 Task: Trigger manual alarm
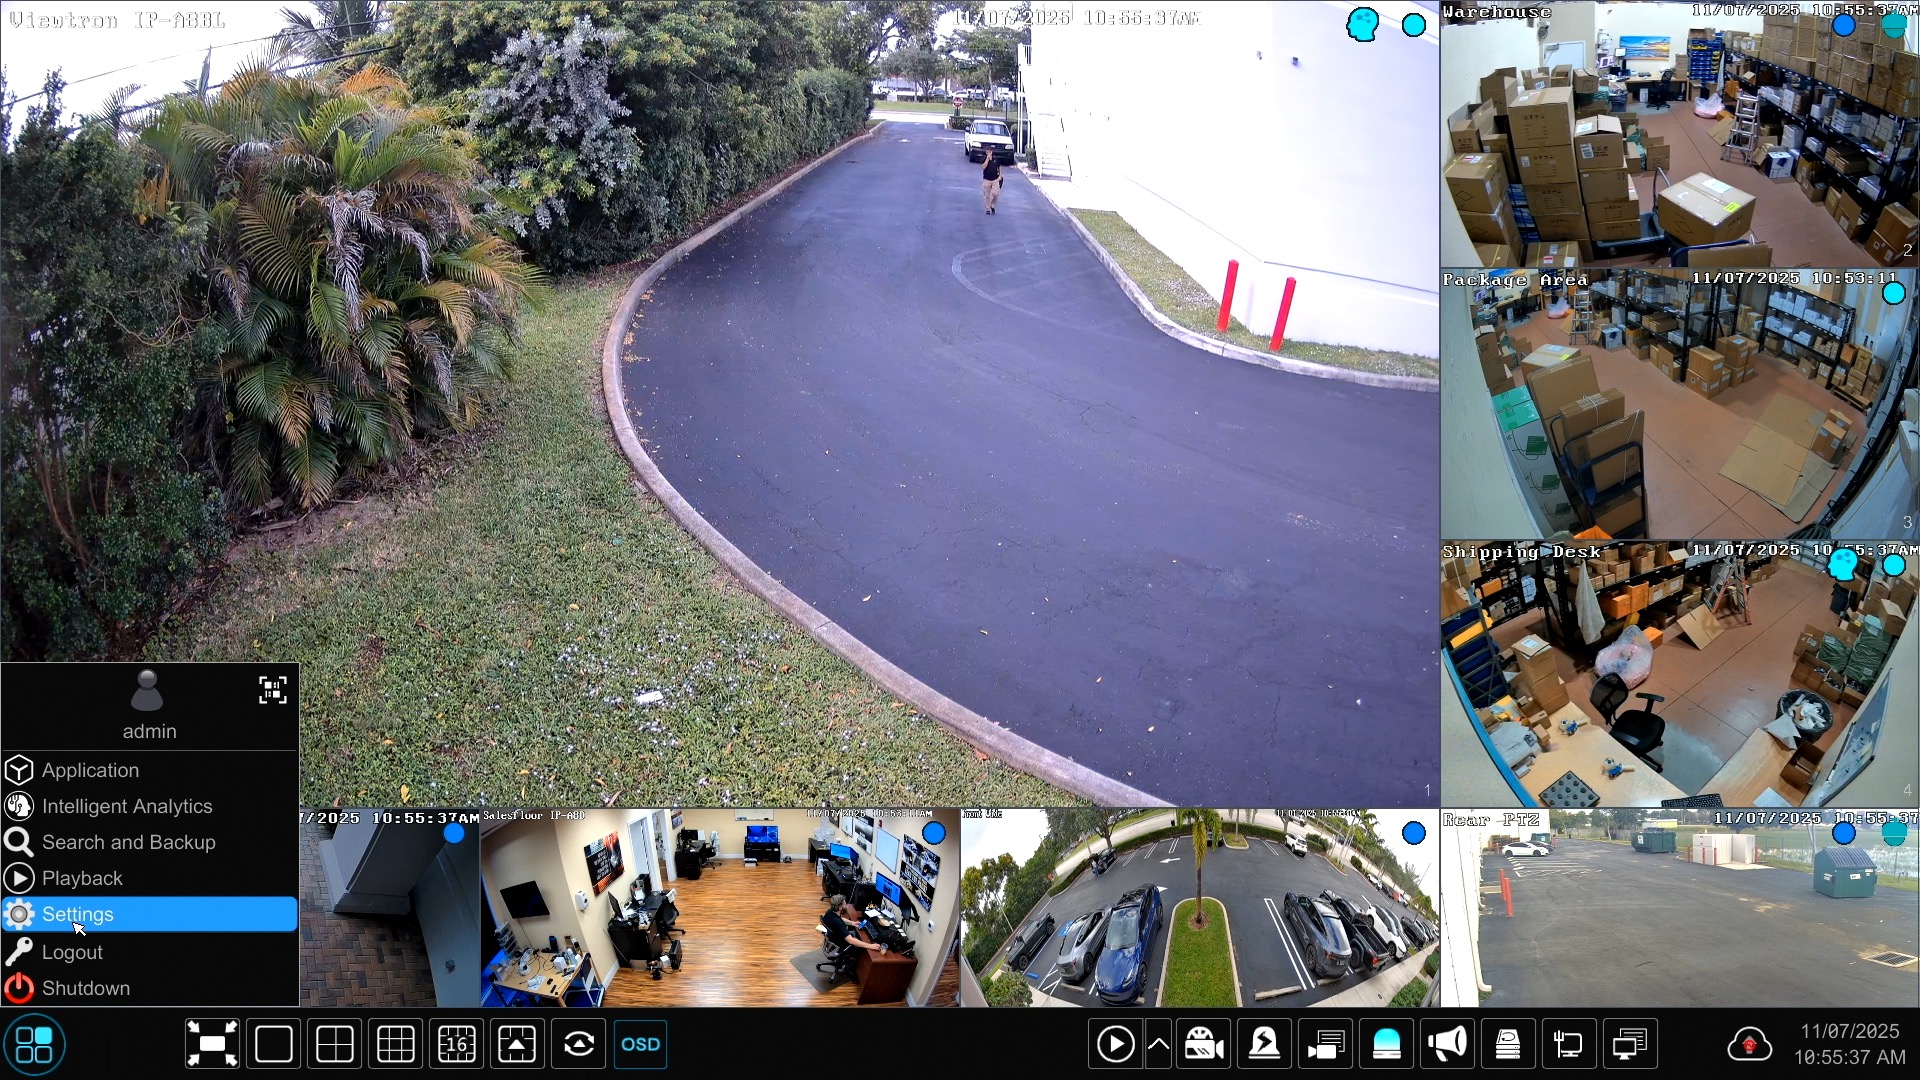(x=1265, y=1045)
